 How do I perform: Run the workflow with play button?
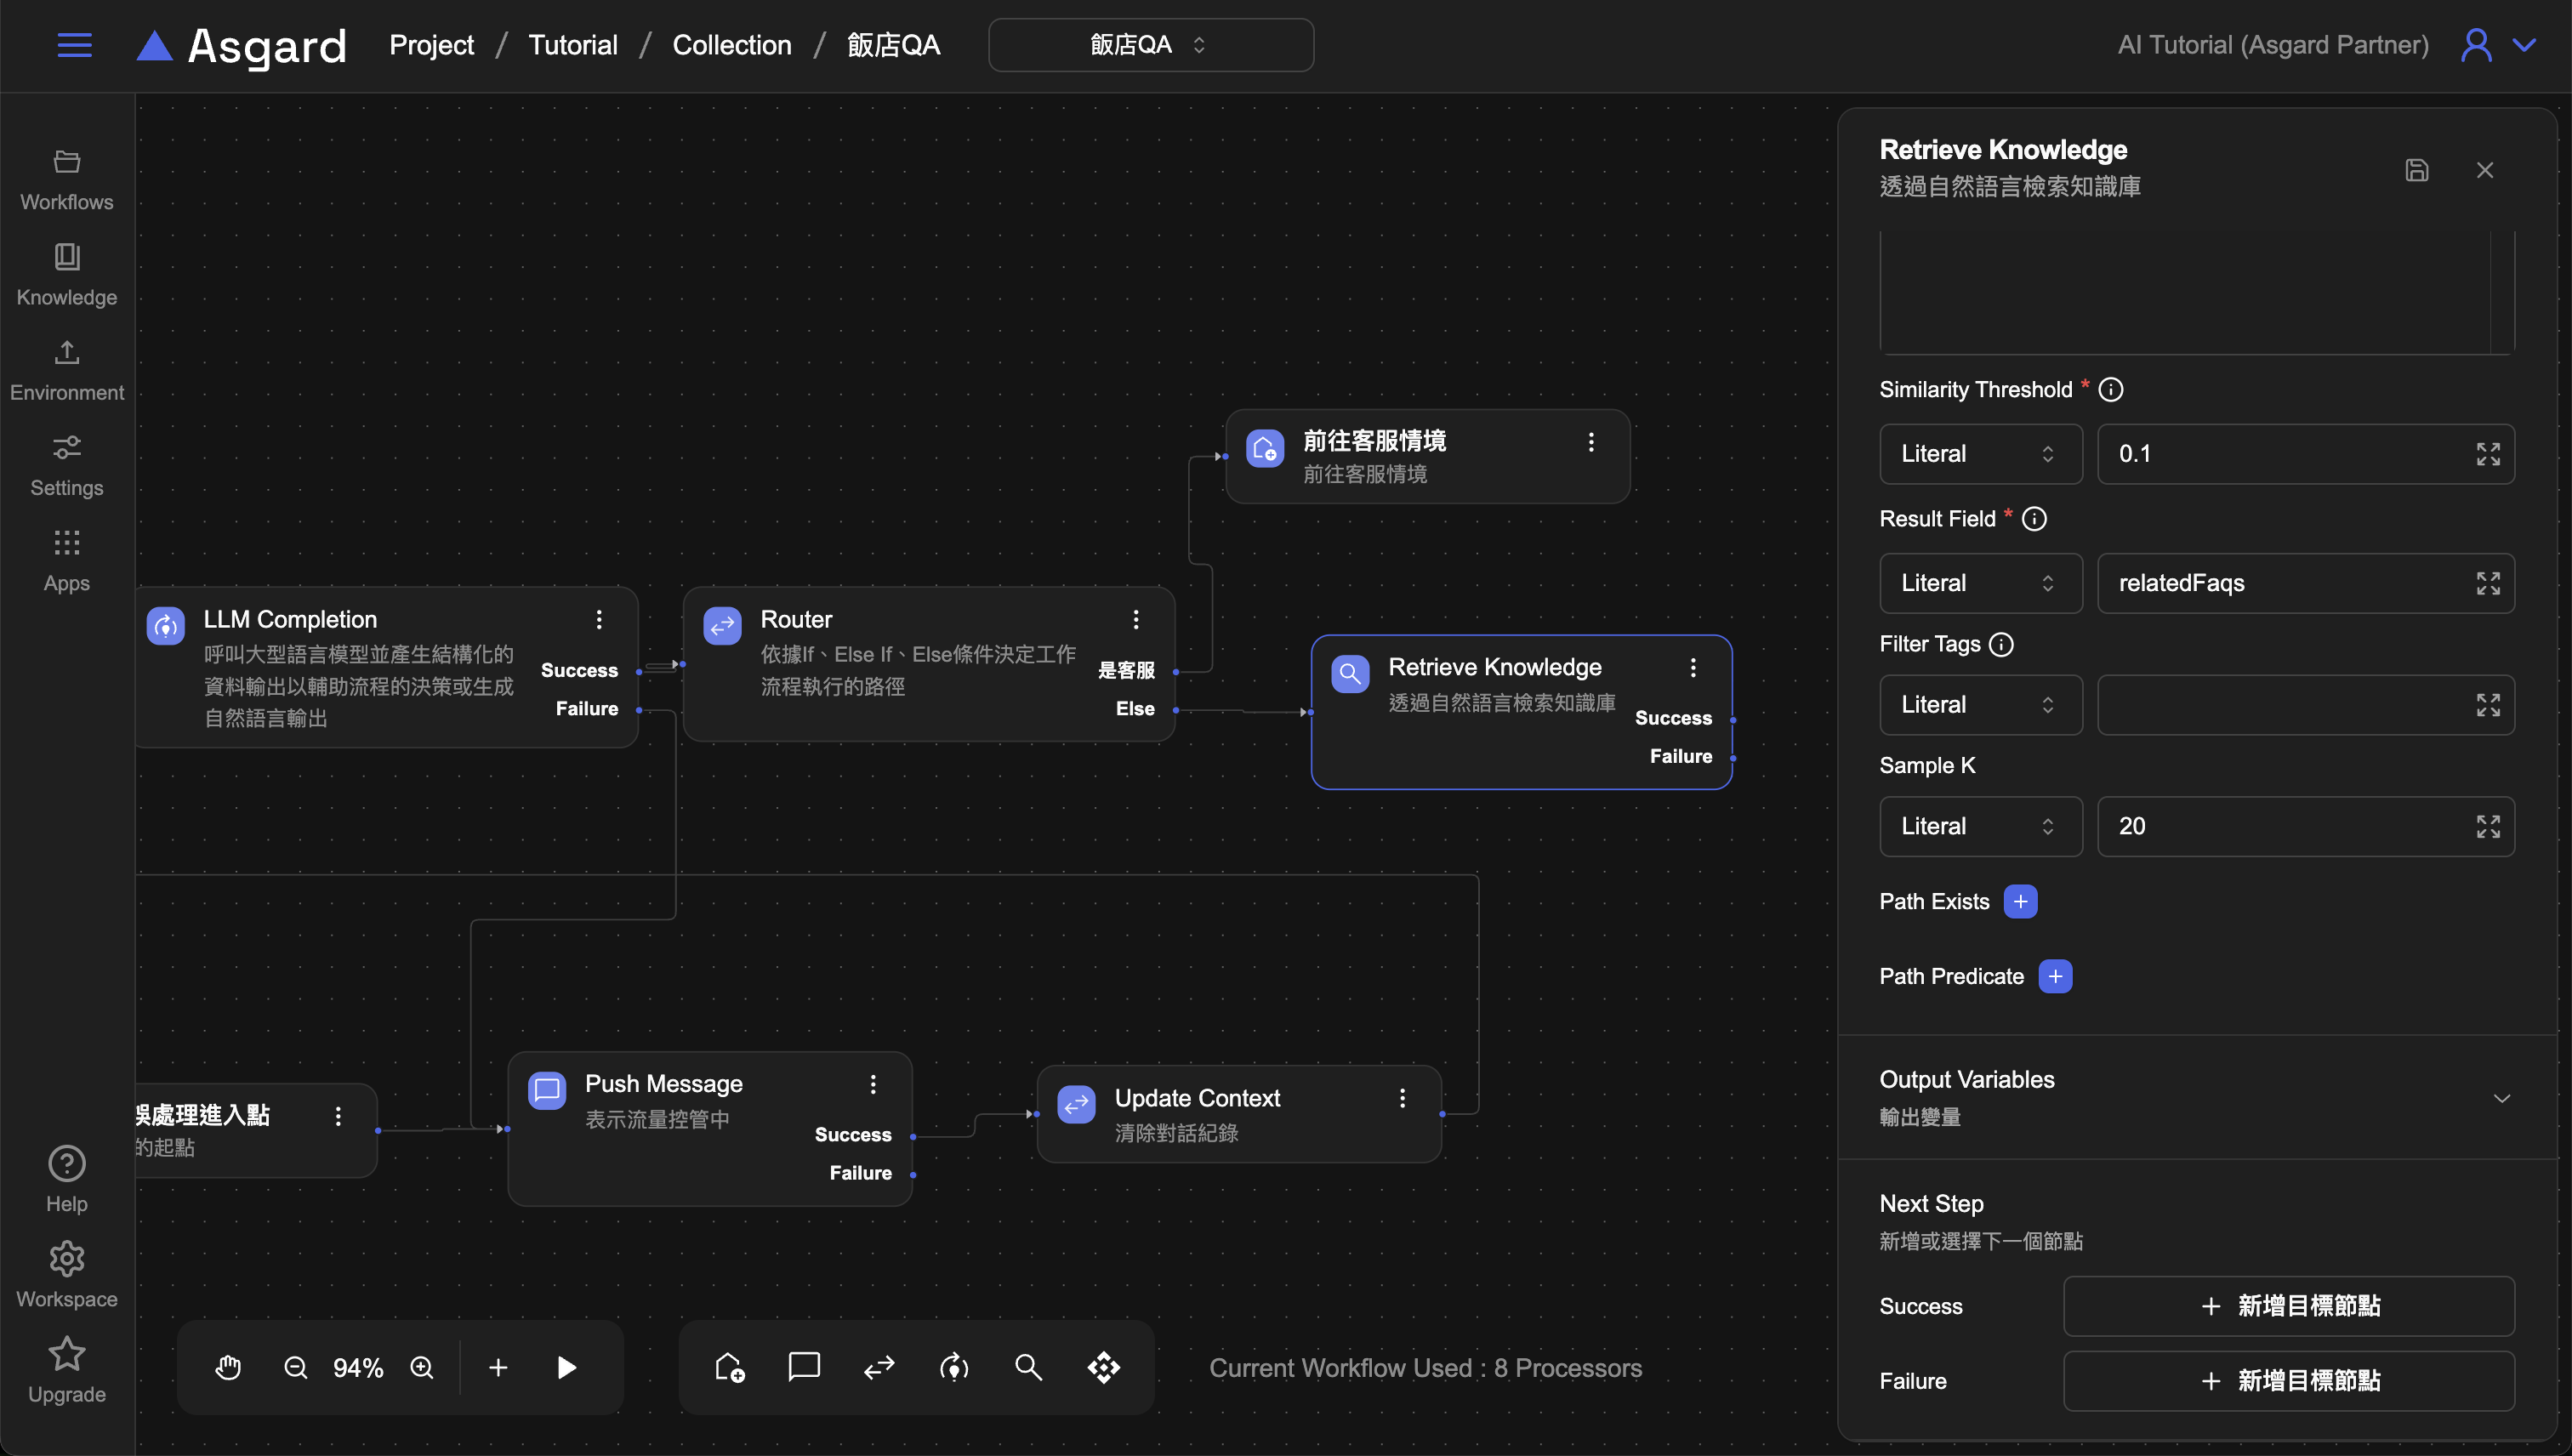coord(566,1367)
